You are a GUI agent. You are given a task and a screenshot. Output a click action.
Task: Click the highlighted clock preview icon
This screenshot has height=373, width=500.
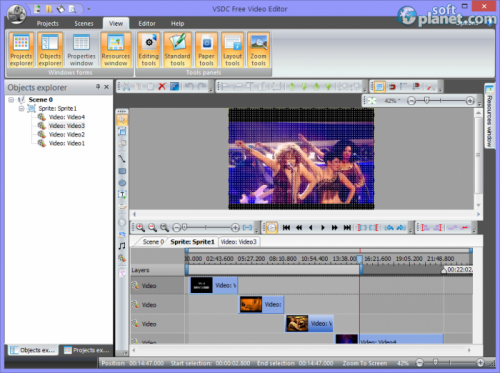pos(272,228)
